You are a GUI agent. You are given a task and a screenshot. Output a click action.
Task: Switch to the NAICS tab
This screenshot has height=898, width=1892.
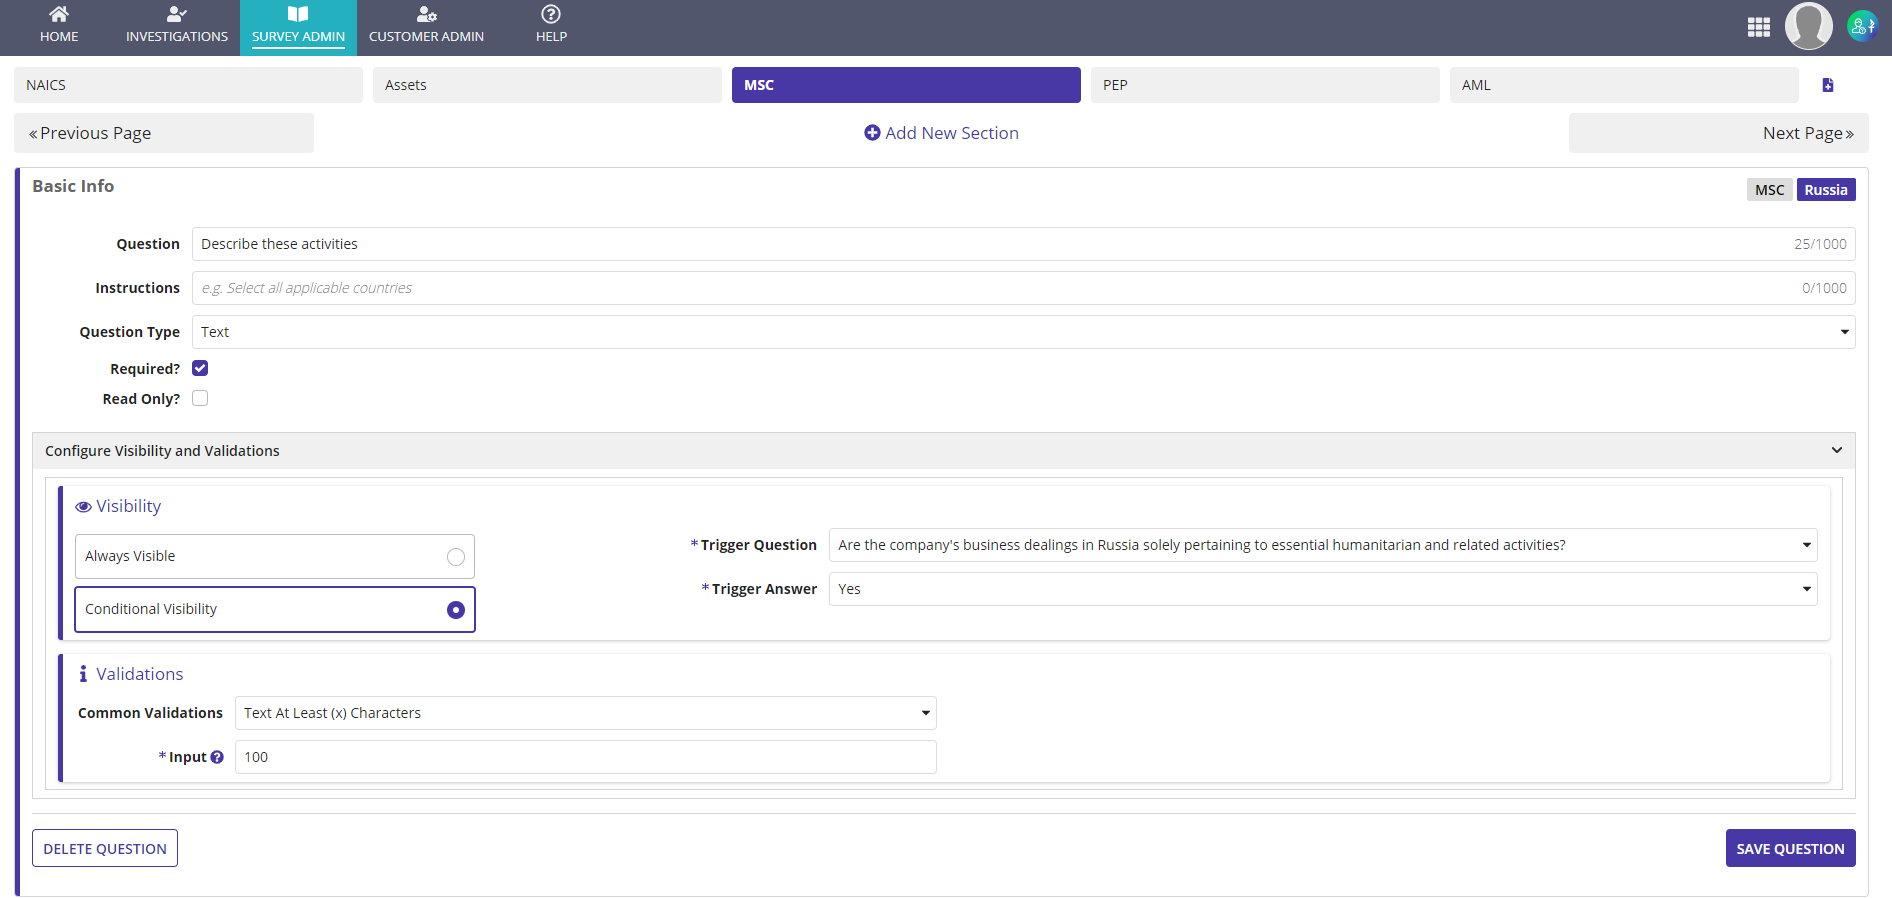point(188,85)
